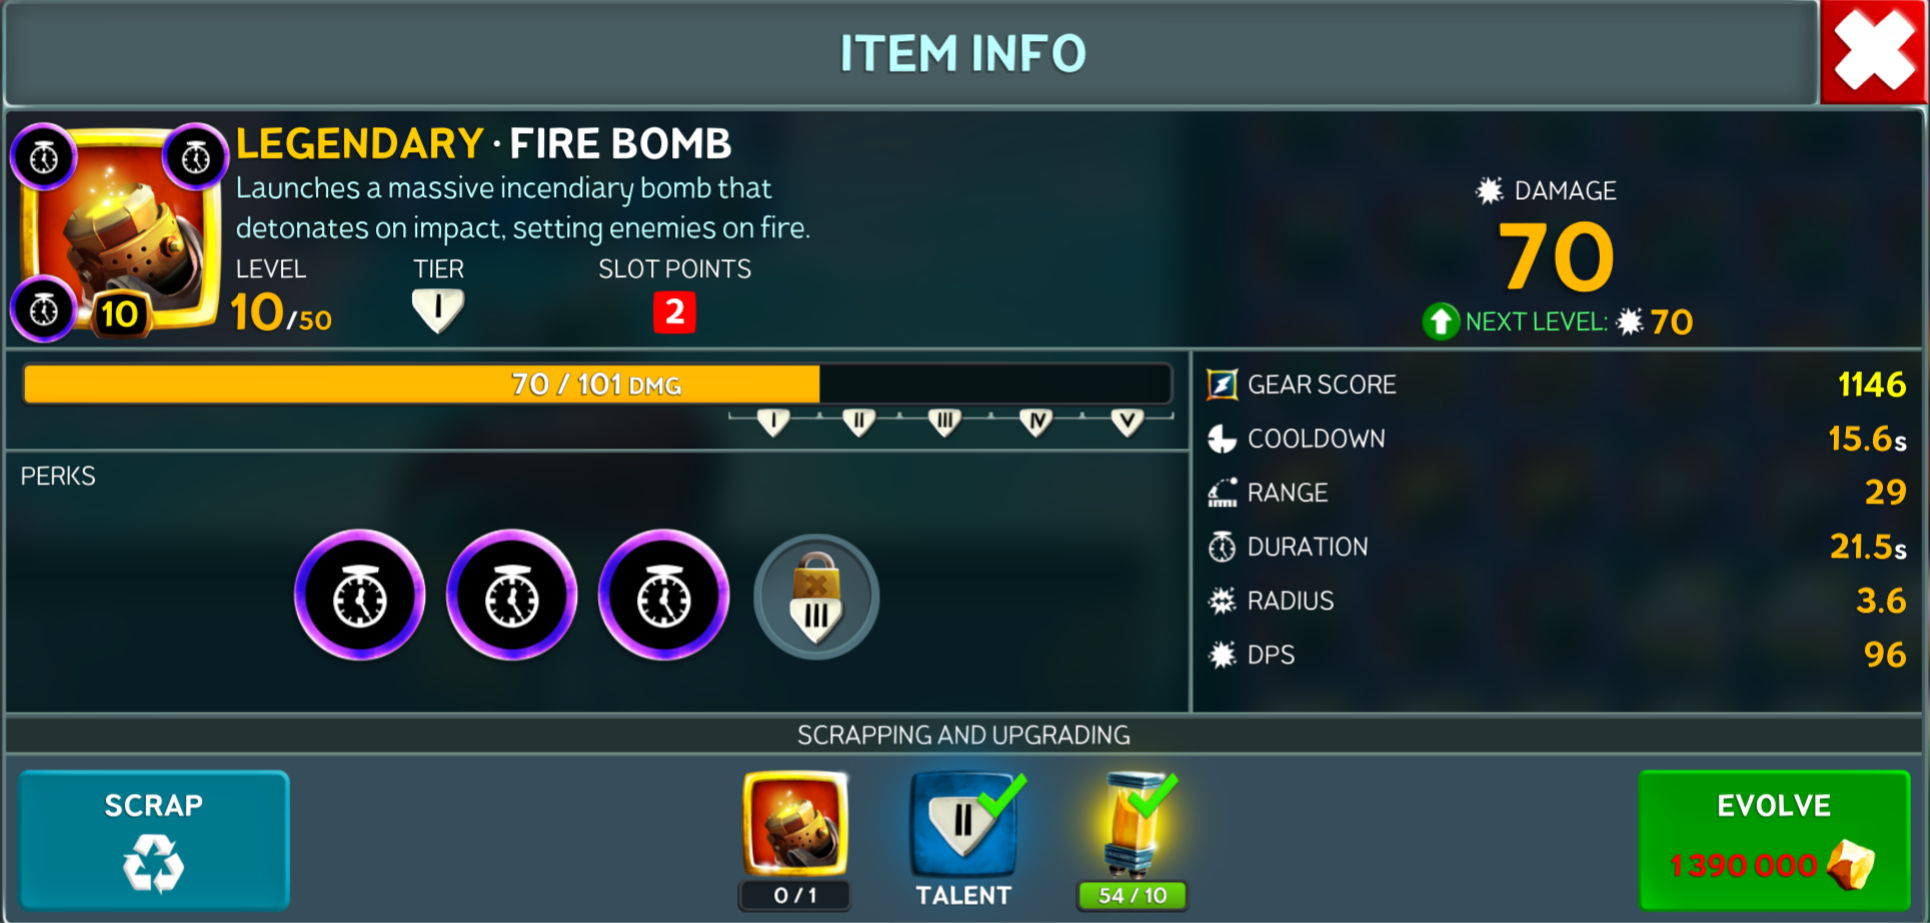The height and width of the screenshot is (923, 1930).
Task: Select tier III marker under damage bar
Action: [x=944, y=422]
